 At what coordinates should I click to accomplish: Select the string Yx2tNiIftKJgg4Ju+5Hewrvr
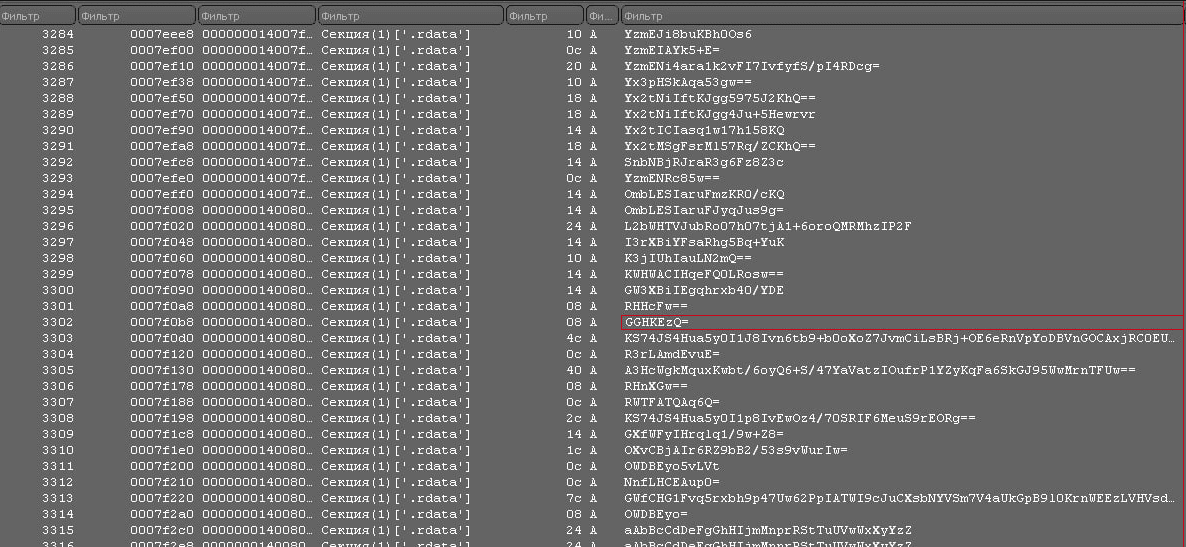click(x=720, y=114)
